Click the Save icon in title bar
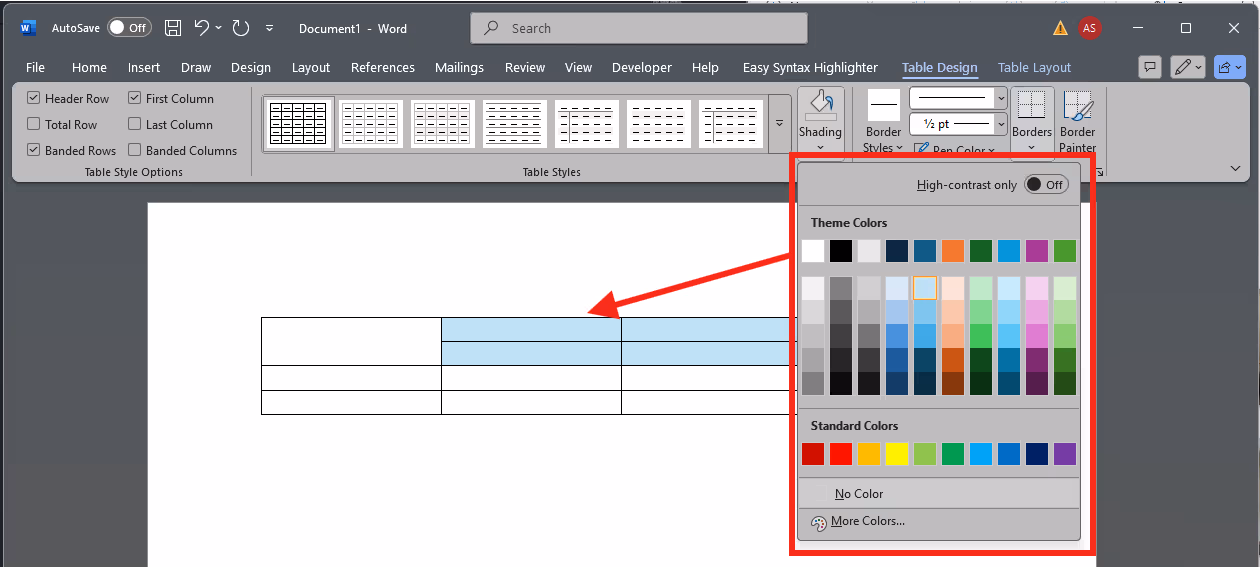Viewport: 1260px width, 567px height. tap(173, 28)
